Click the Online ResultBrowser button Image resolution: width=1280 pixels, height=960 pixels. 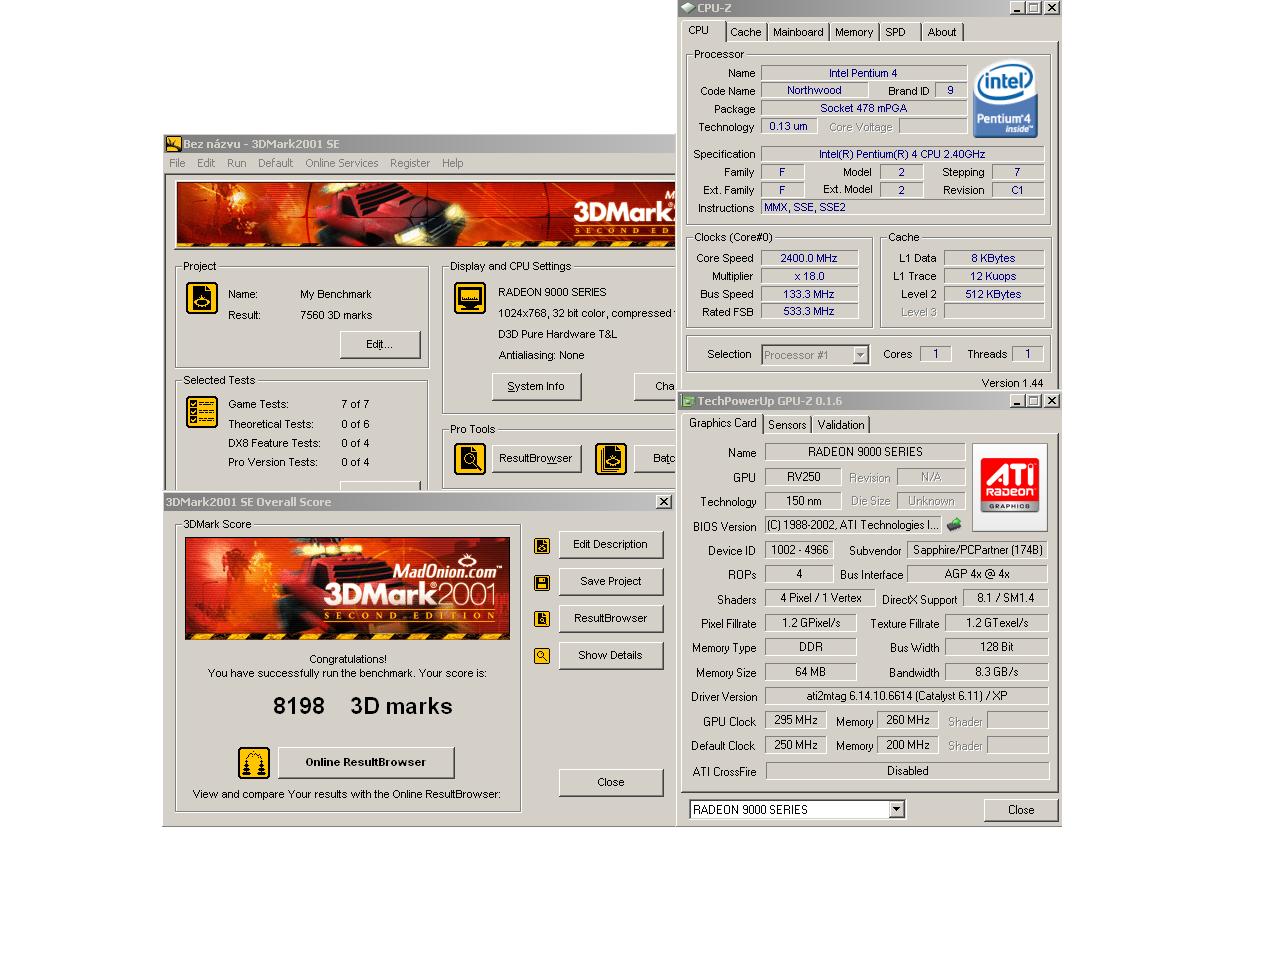pyautogui.click(x=366, y=762)
